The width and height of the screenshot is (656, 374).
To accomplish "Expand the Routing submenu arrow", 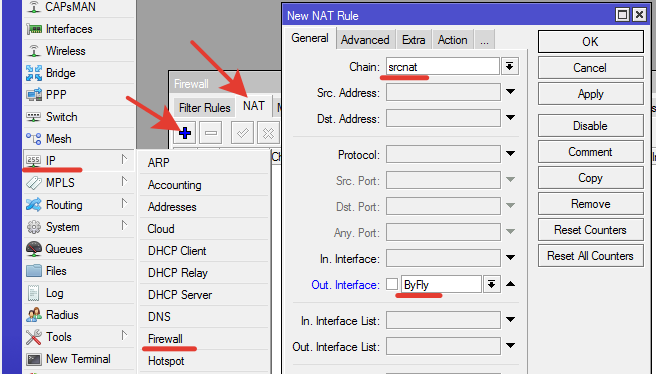I will (124, 203).
